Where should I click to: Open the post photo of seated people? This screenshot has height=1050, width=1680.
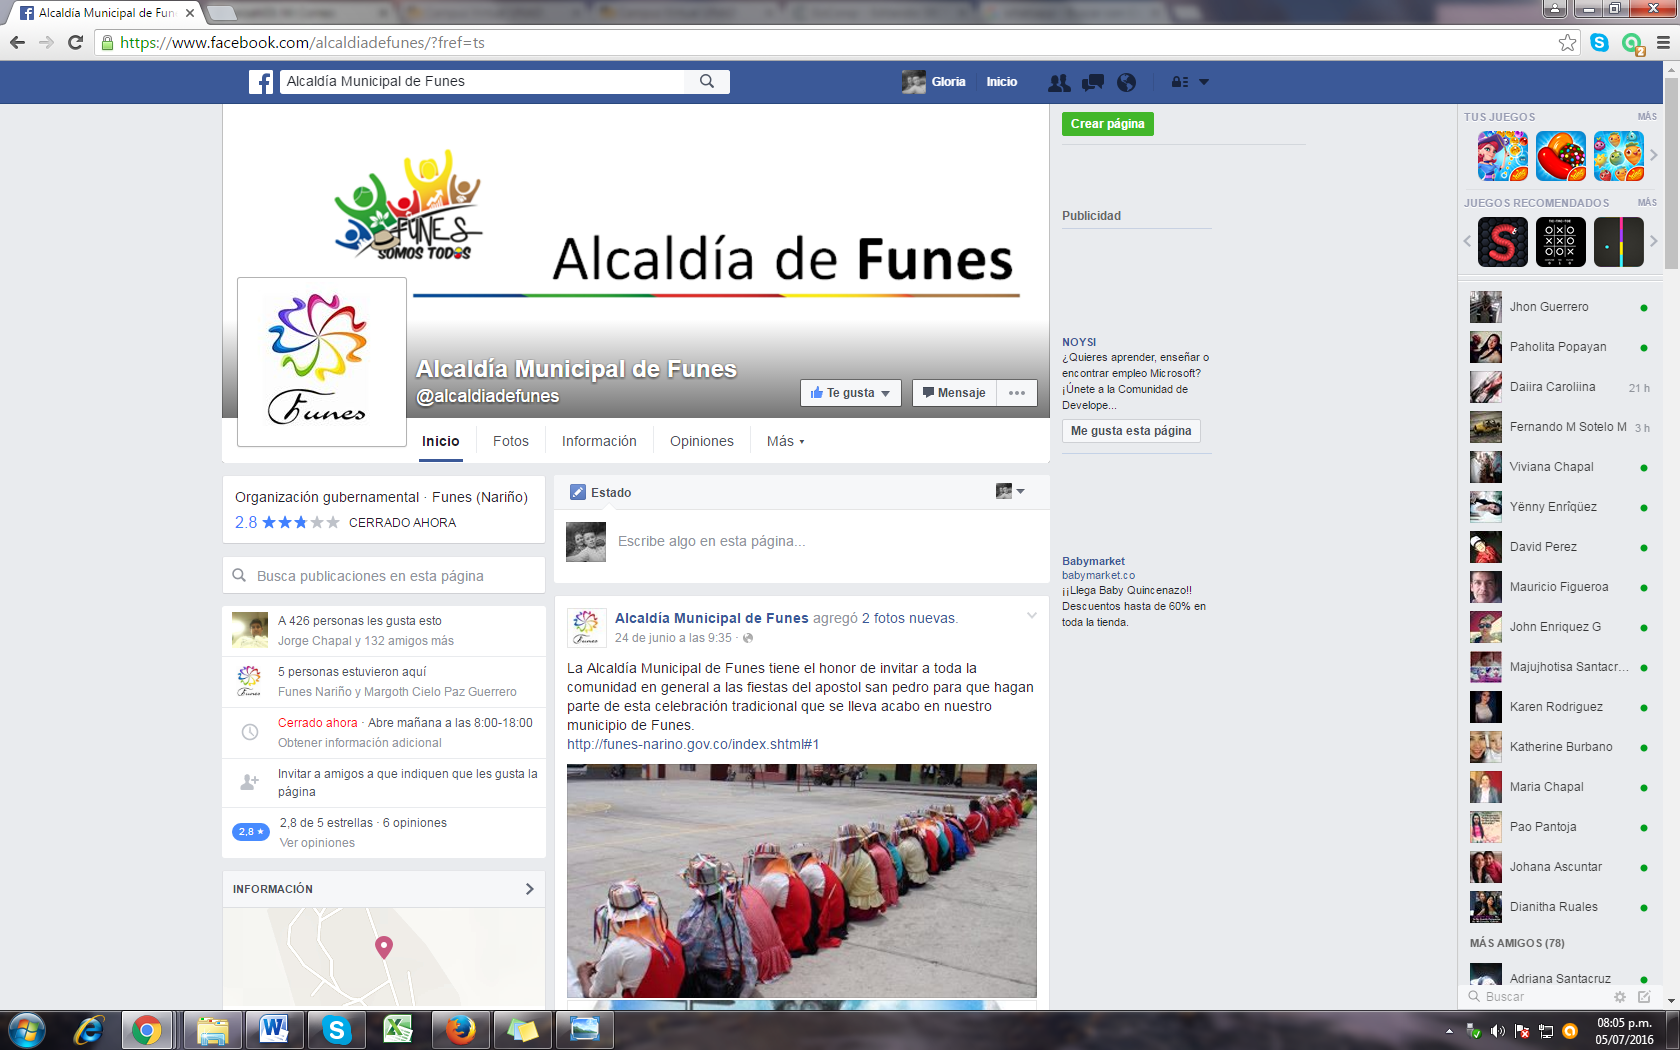pos(802,881)
